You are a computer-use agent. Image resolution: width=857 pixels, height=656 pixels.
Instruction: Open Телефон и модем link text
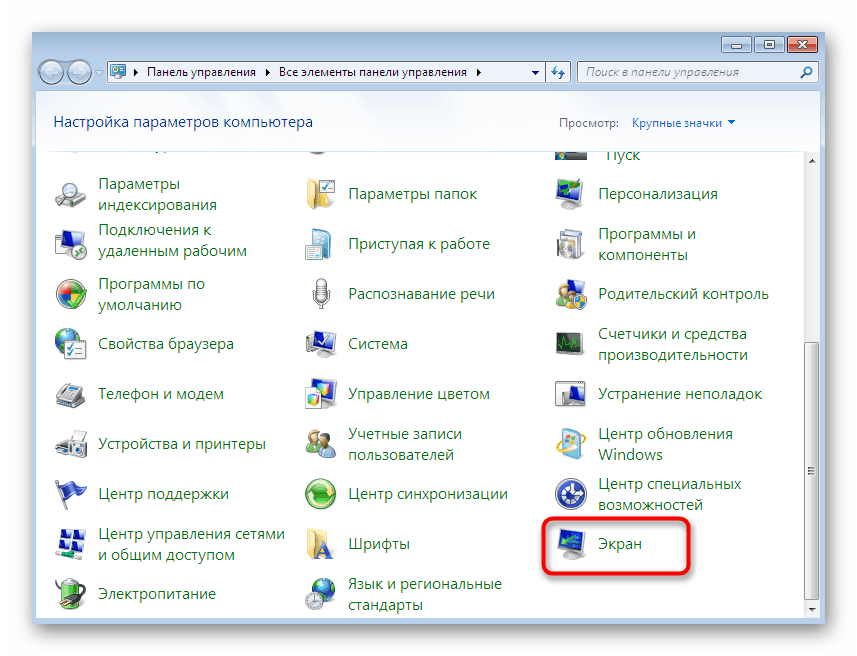click(x=161, y=394)
